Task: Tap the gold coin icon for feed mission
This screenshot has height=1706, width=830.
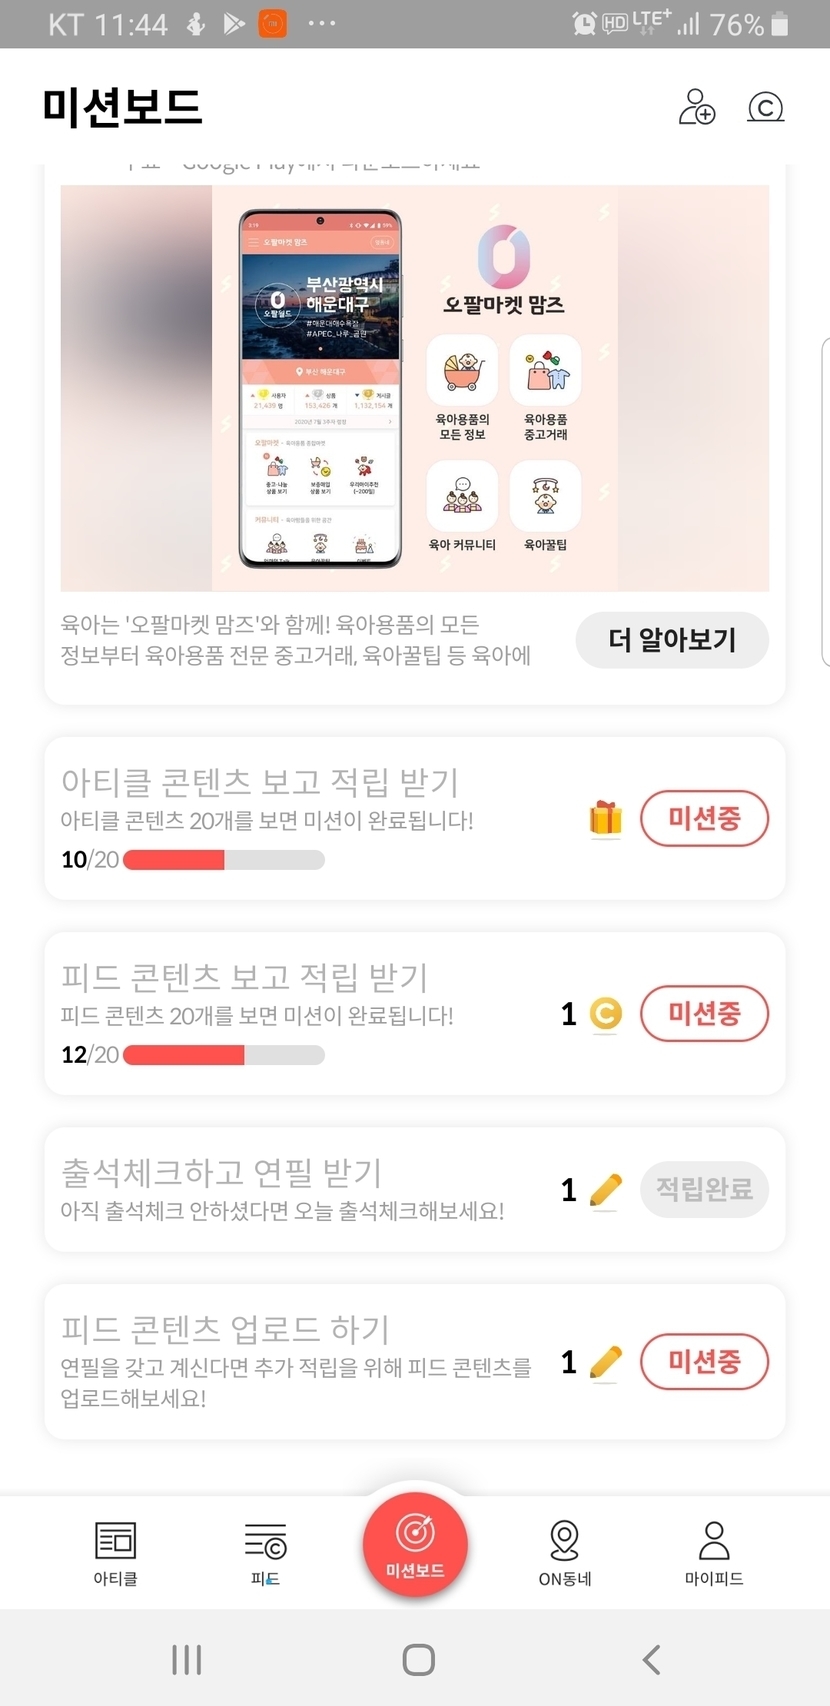Action: [x=605, y=1014]
